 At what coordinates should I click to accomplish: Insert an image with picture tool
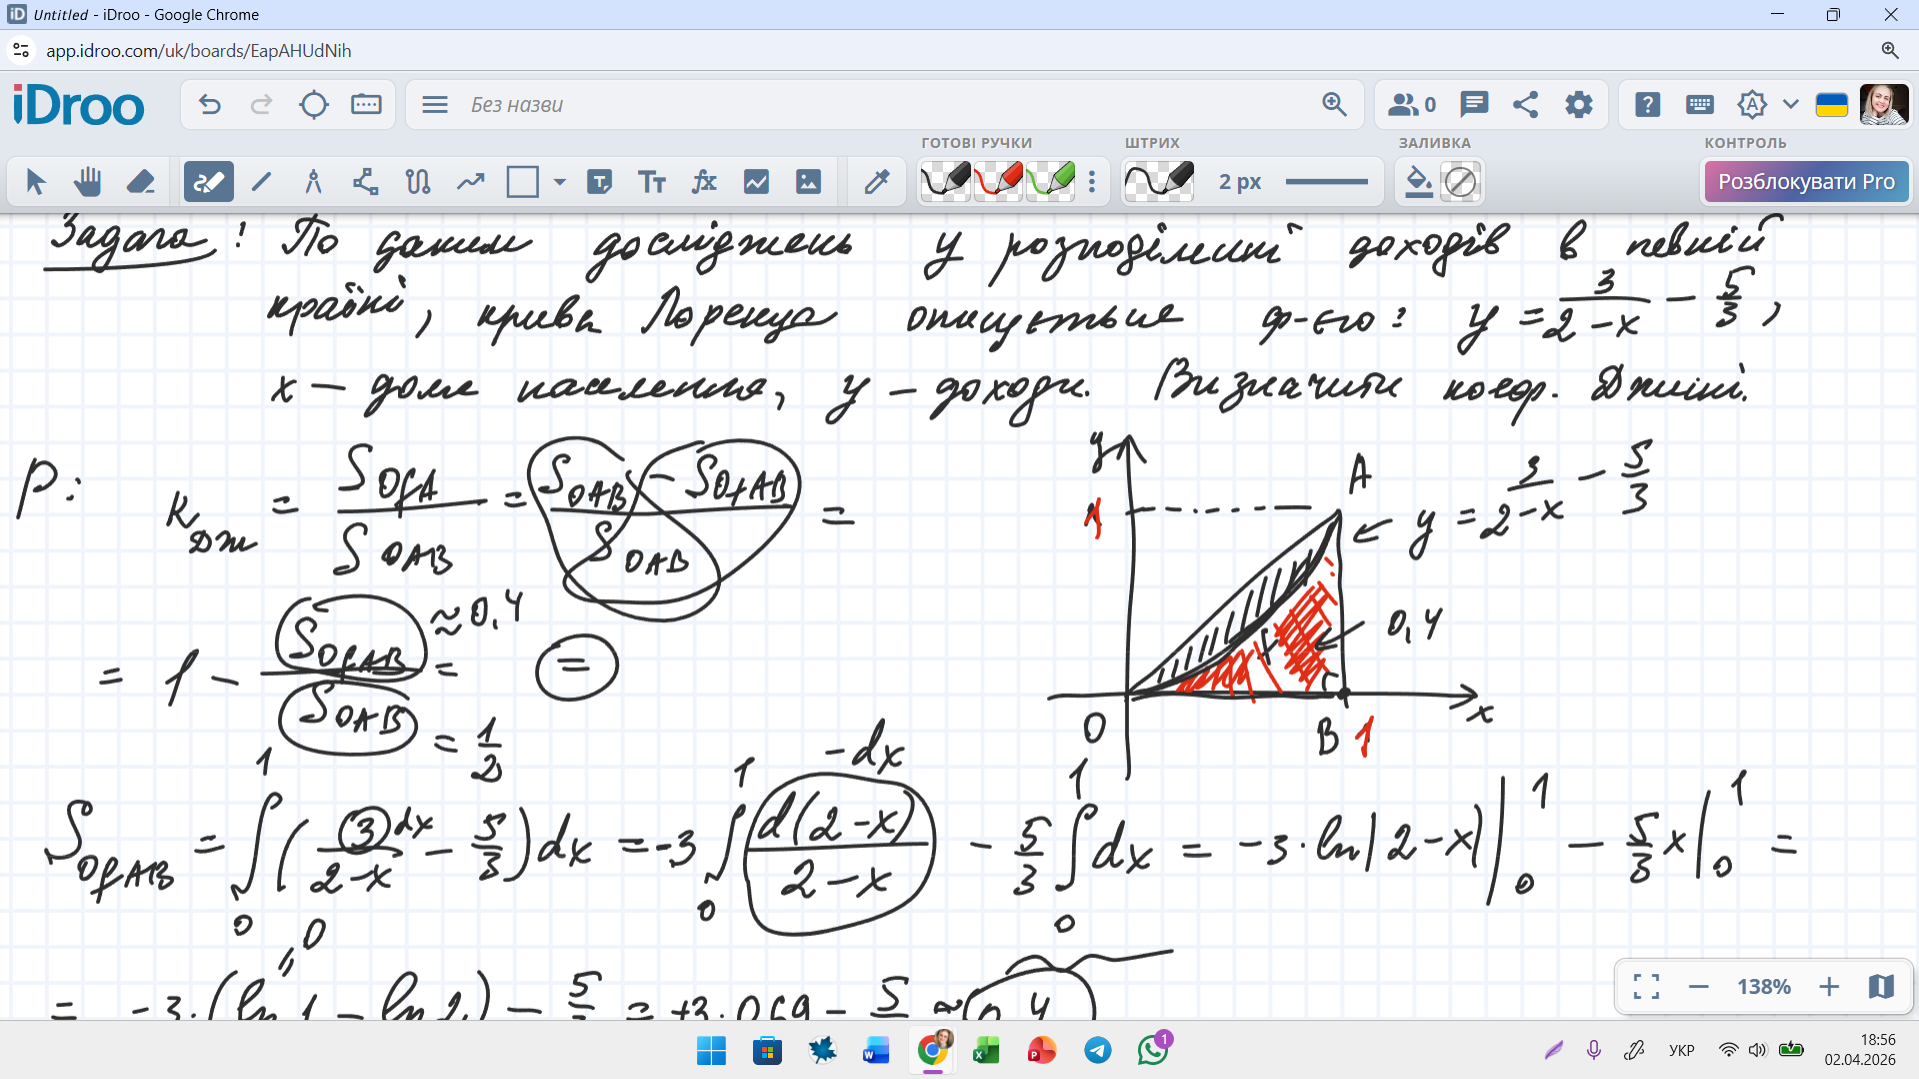[x=808, y=182]
